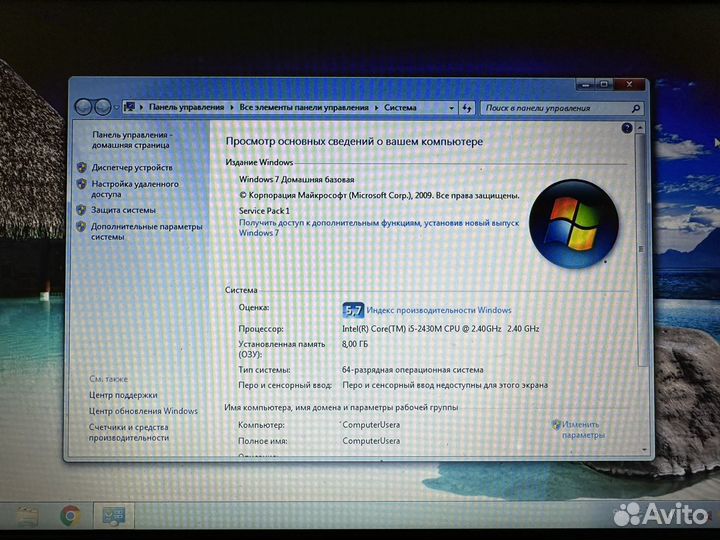This screenshot has width=720, height=540.
Task: Expand the recent pages dropdown after the navigation arrows
Action: click(x=117, y=107)
